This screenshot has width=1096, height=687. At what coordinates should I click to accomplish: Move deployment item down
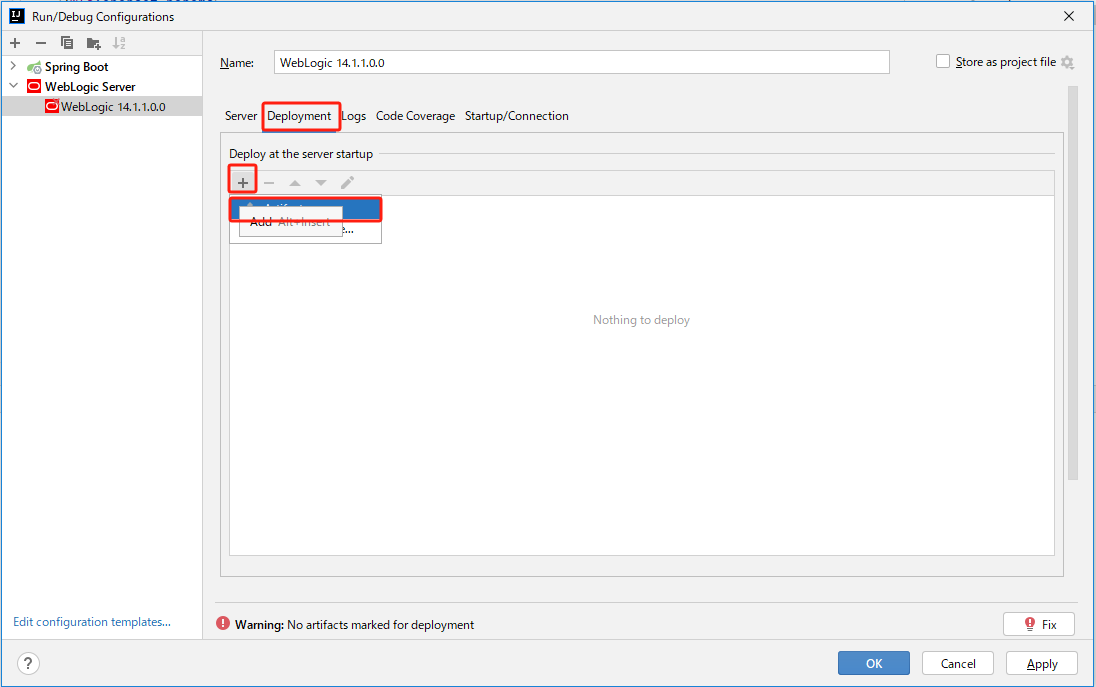pyautogui.click(x=321, y=183)
